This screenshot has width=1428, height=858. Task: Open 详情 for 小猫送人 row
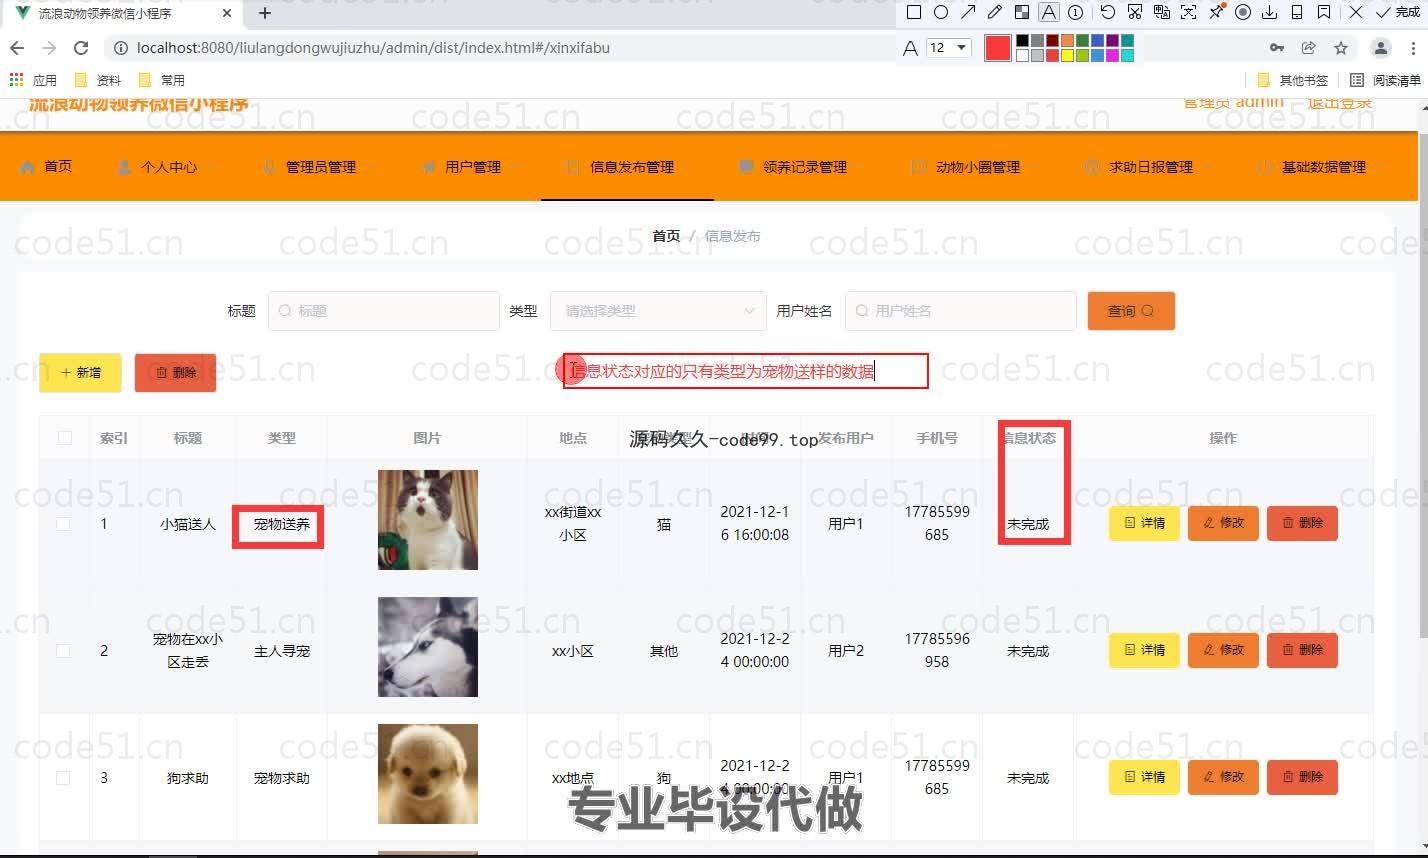(1144, 523)
